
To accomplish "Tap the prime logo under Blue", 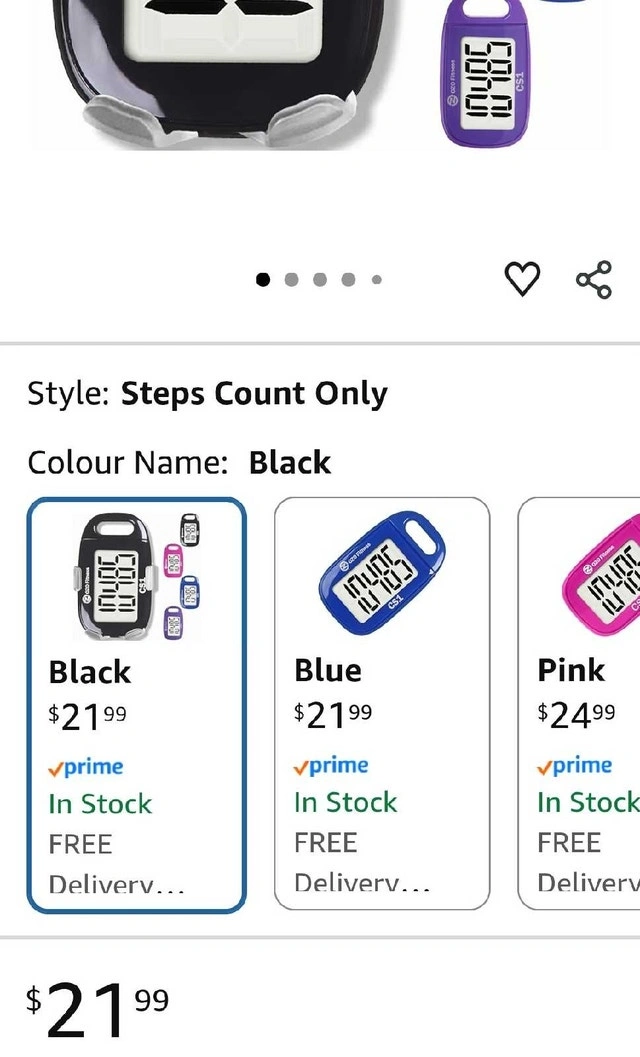I will (x=332, y=766).
